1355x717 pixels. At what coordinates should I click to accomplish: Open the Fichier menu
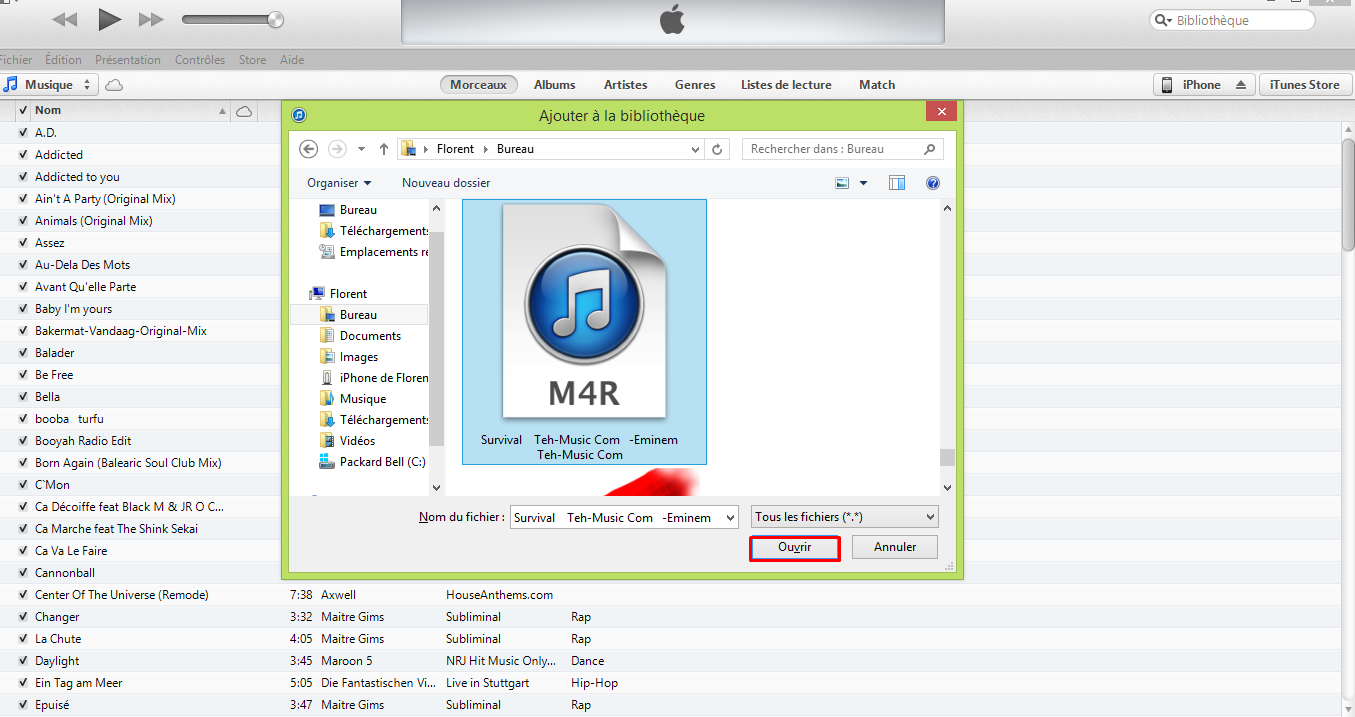click(x=15, y=60)
